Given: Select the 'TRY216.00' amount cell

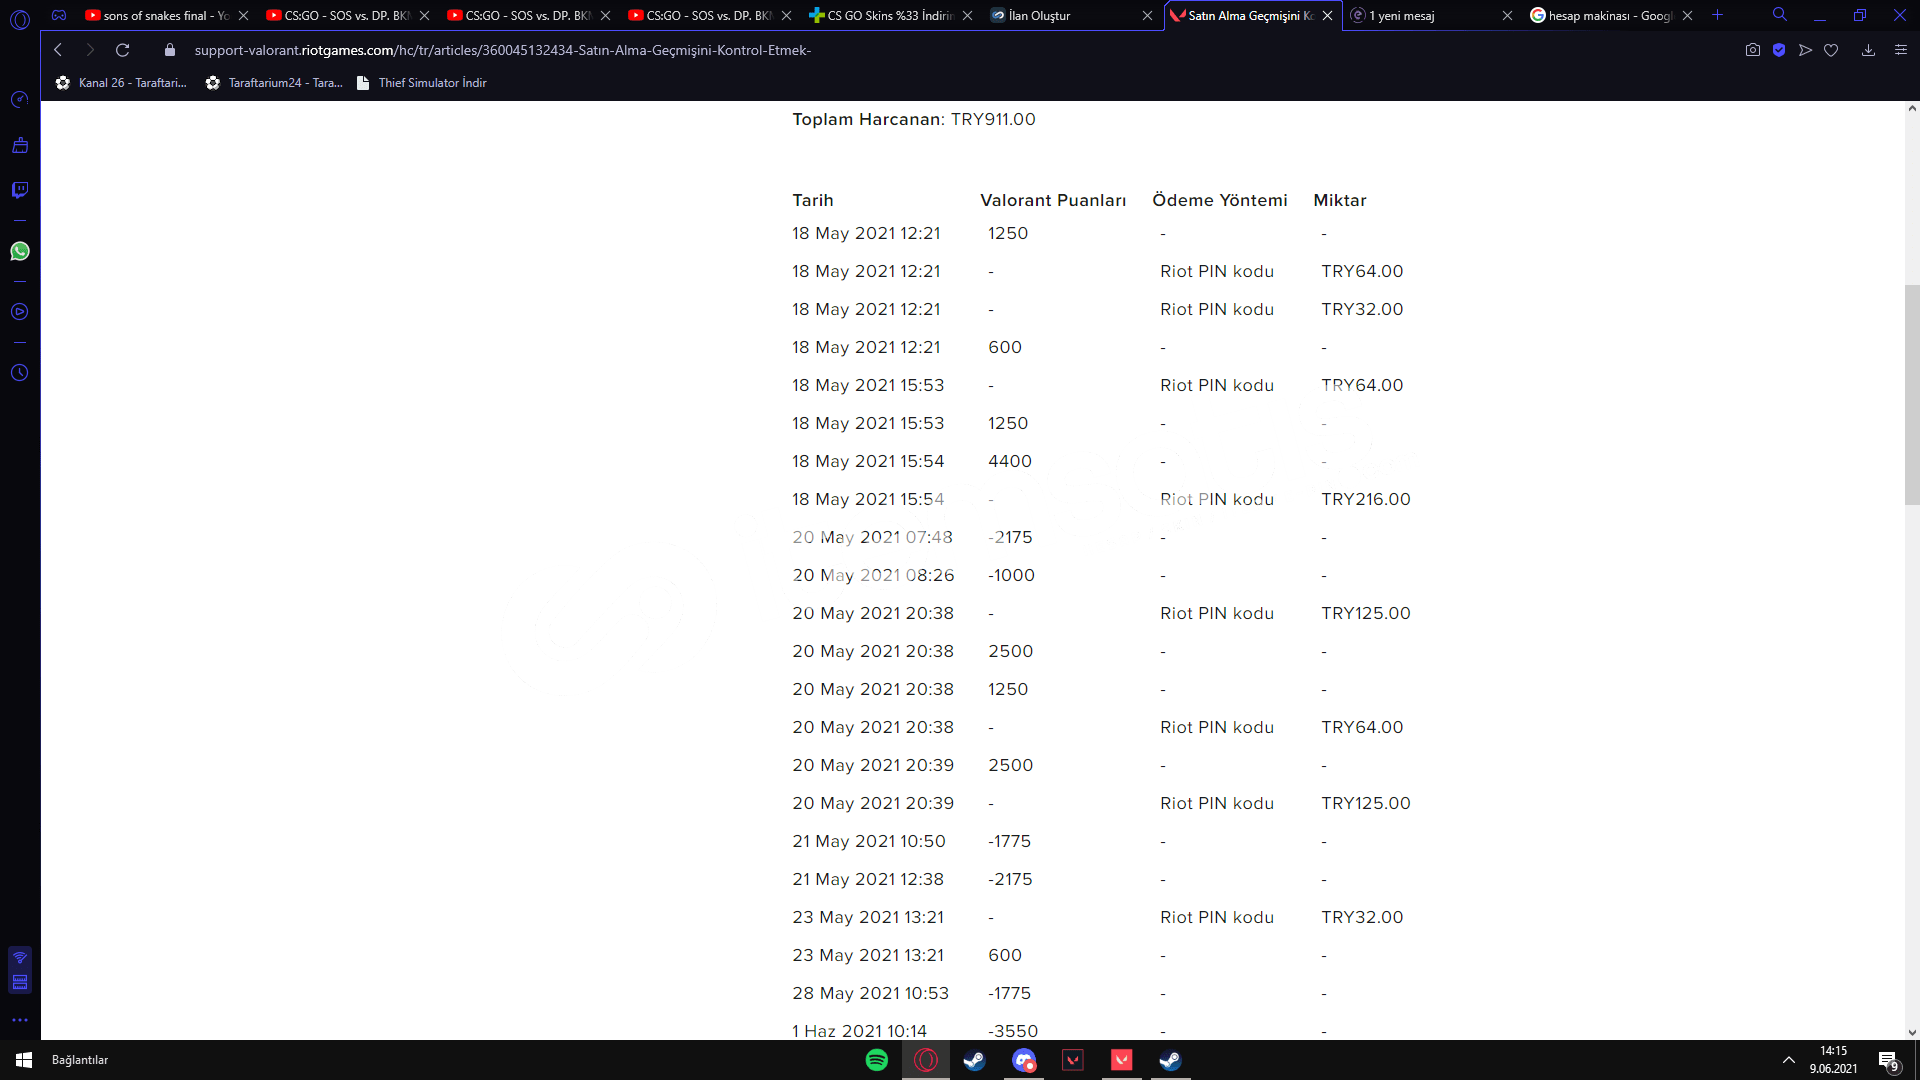Looking at the screenshot, I should (1366, 499).
